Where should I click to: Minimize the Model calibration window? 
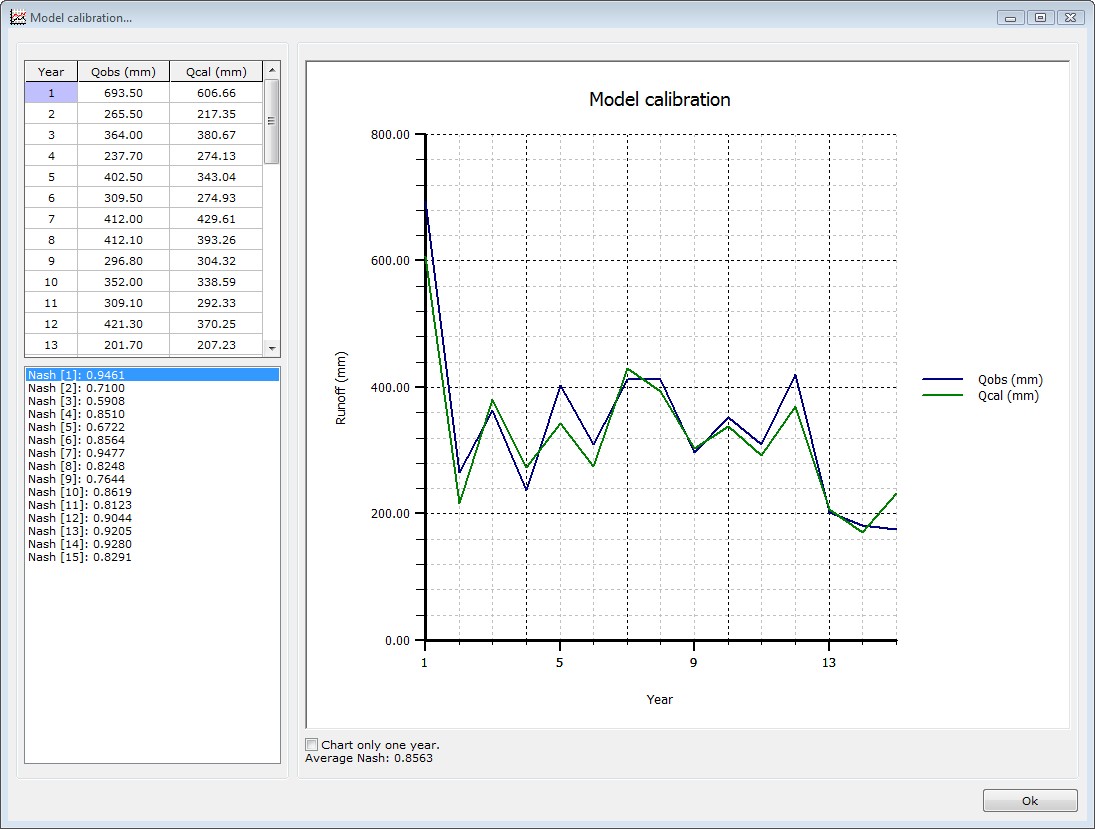coord(1012,18)
